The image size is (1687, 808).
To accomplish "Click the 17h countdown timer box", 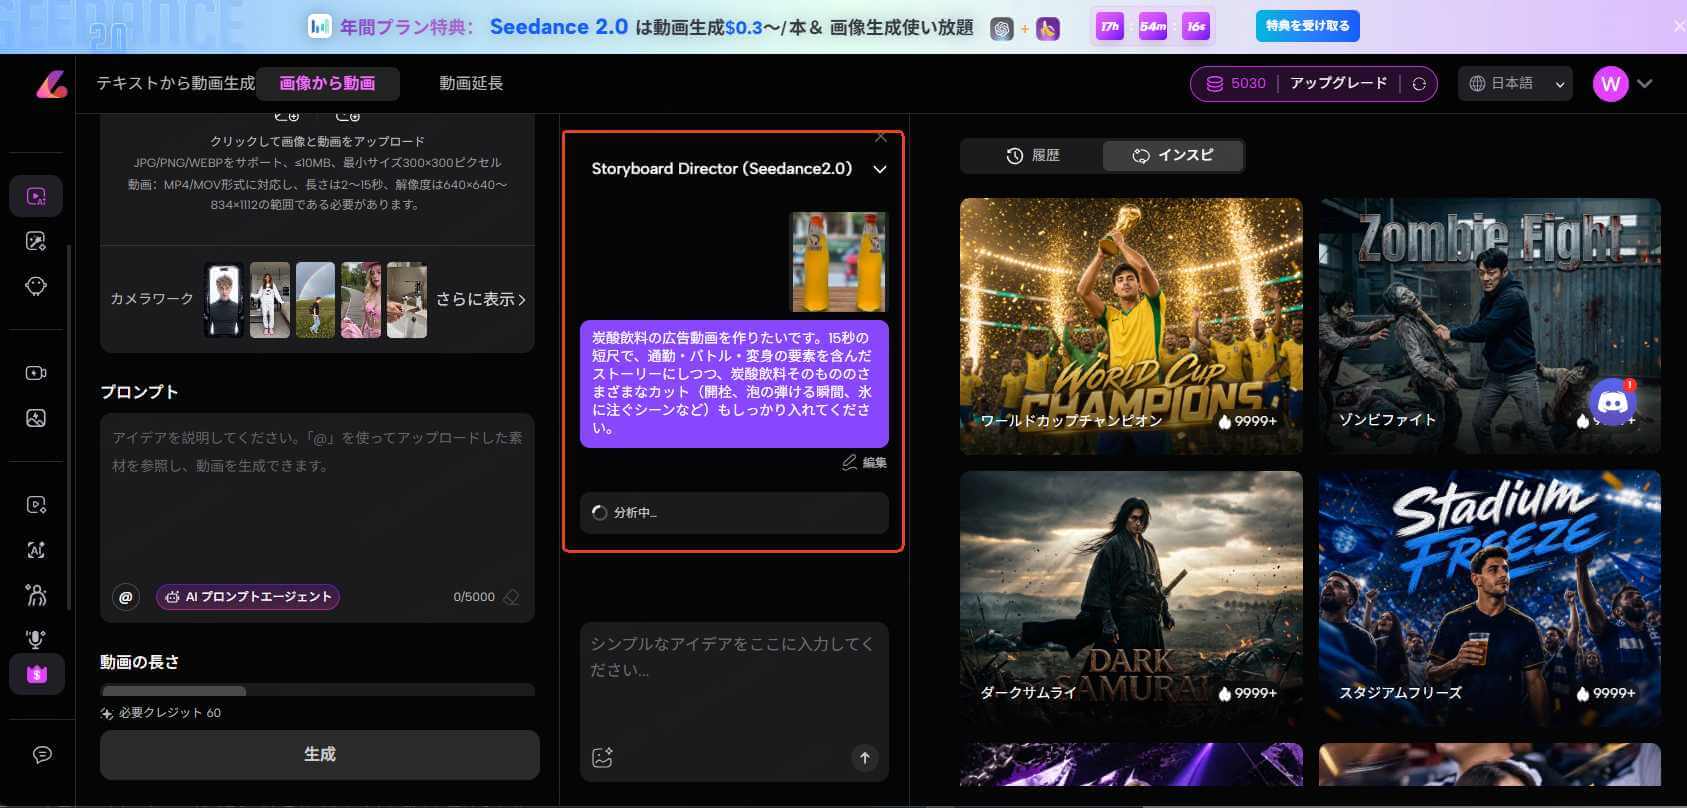I will coord(1110,27).
